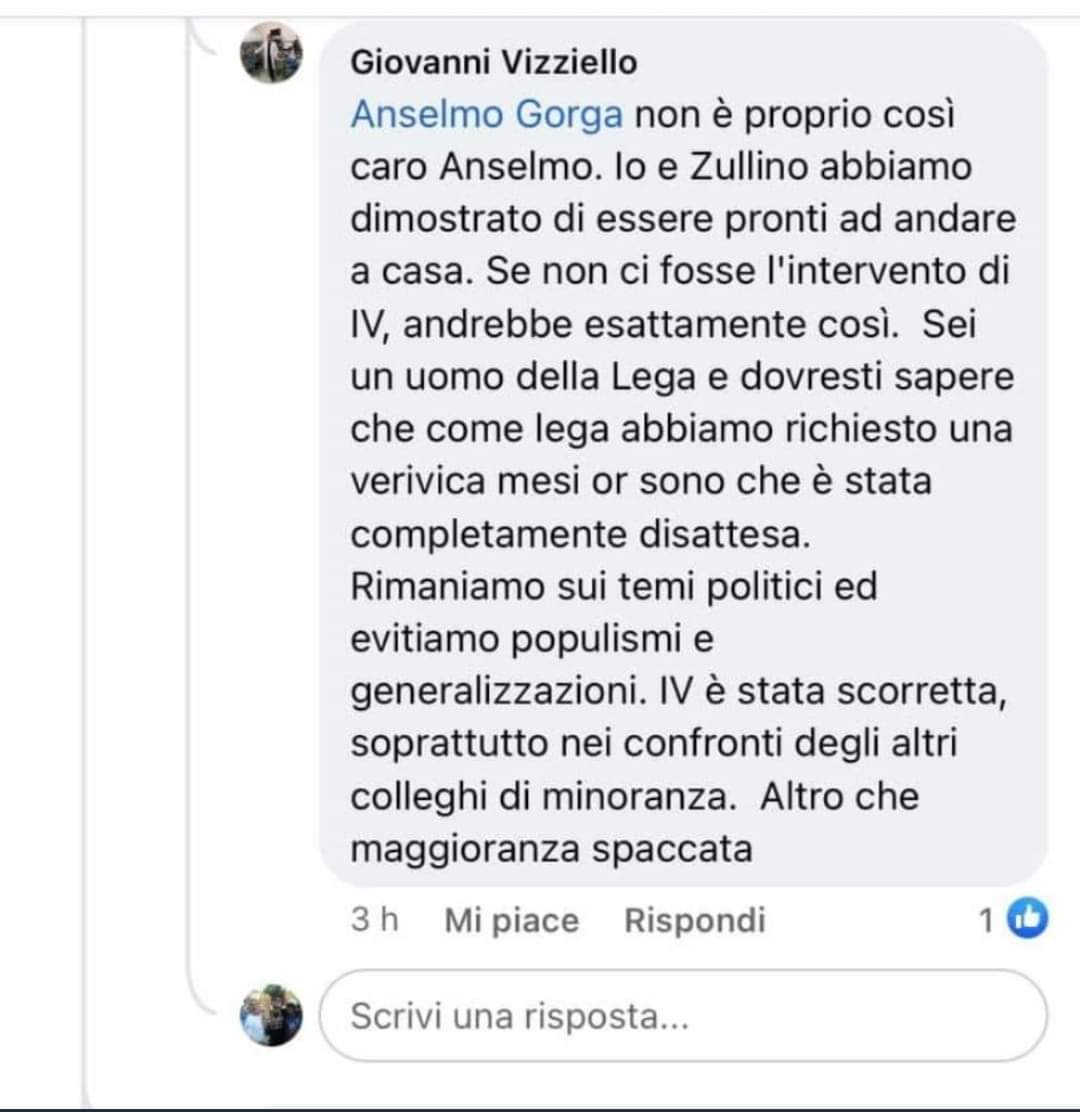View who reacted via the '1' count
The width and height of the screenshot is (1080, 1112).
[986, 921]
